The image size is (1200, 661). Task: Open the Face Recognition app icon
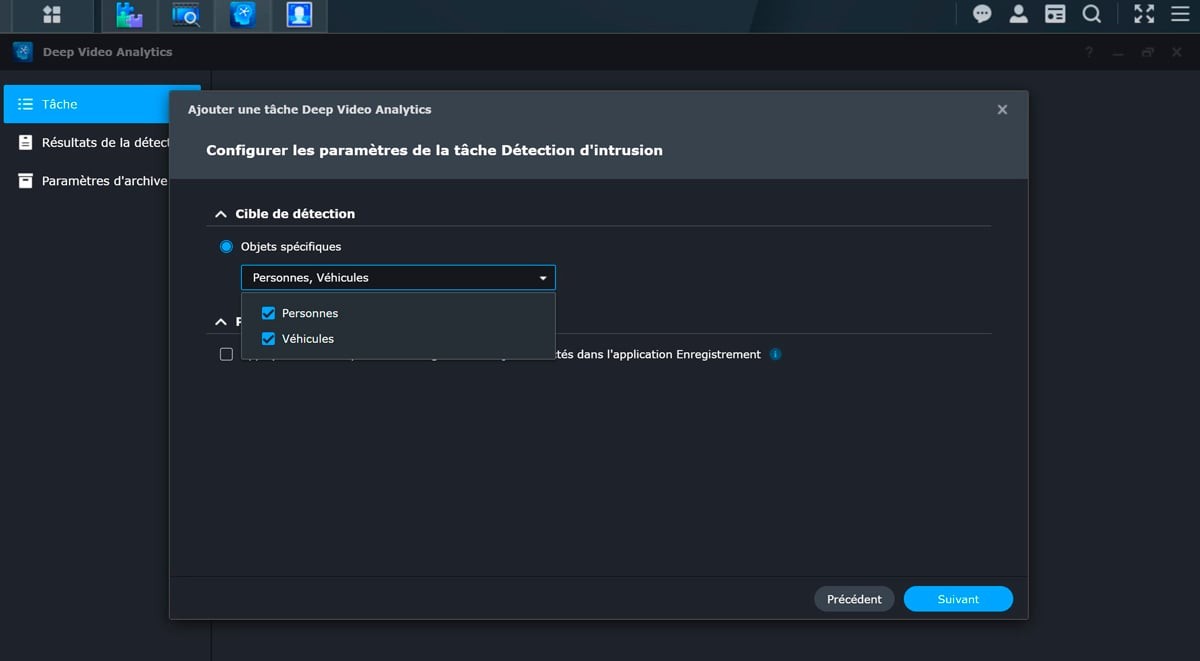(x=300, y=15)
